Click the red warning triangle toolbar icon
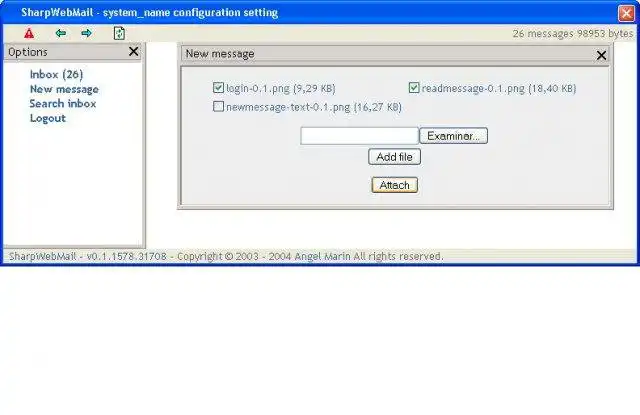This screenshot has height=415, width=640. pos(29,33)
